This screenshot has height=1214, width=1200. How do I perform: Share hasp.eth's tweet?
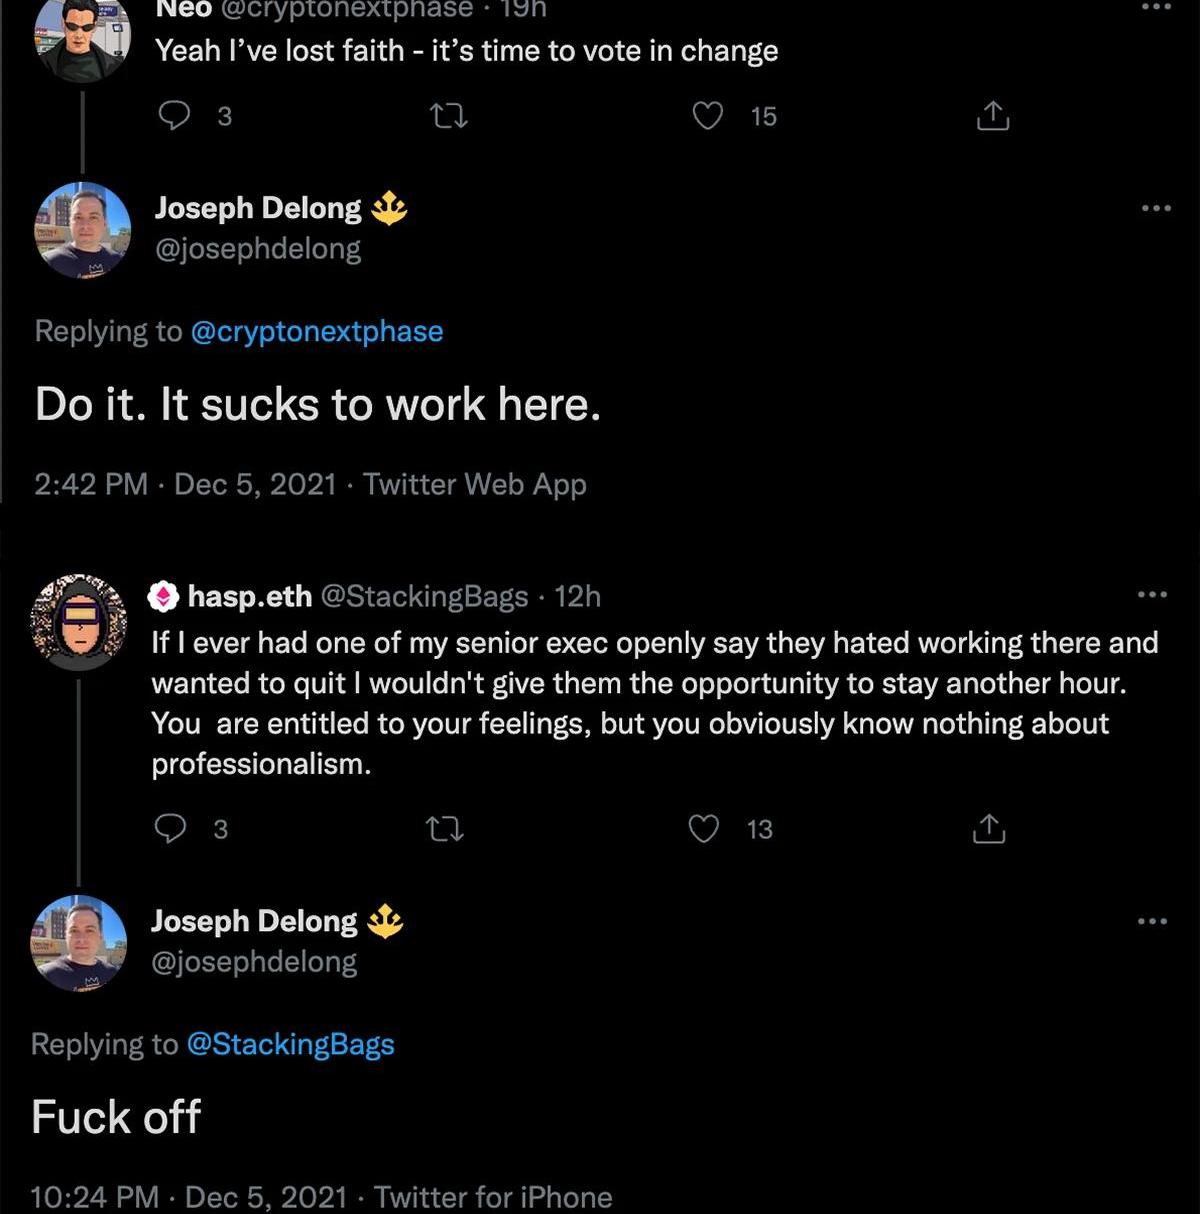tap(988, 829)
